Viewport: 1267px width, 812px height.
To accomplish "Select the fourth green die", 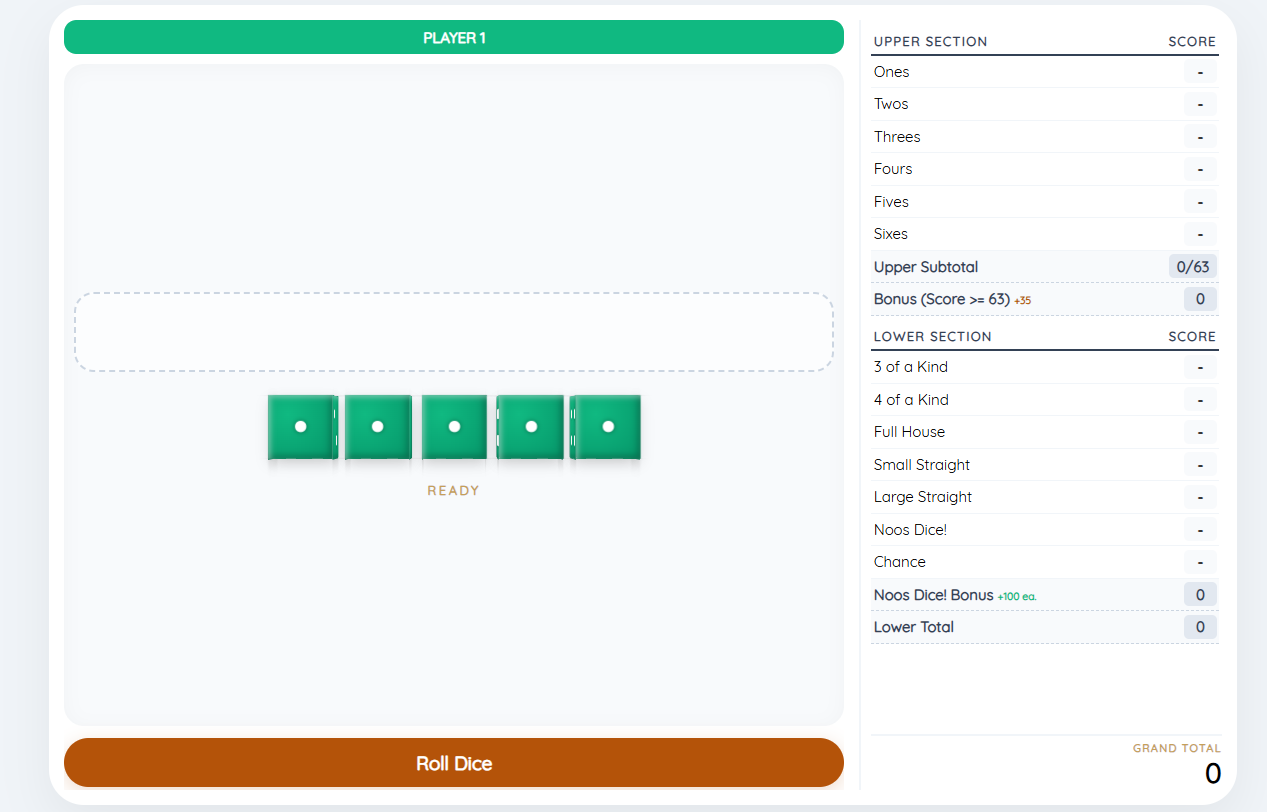I will pyautogui.click(x=531, y=427).
